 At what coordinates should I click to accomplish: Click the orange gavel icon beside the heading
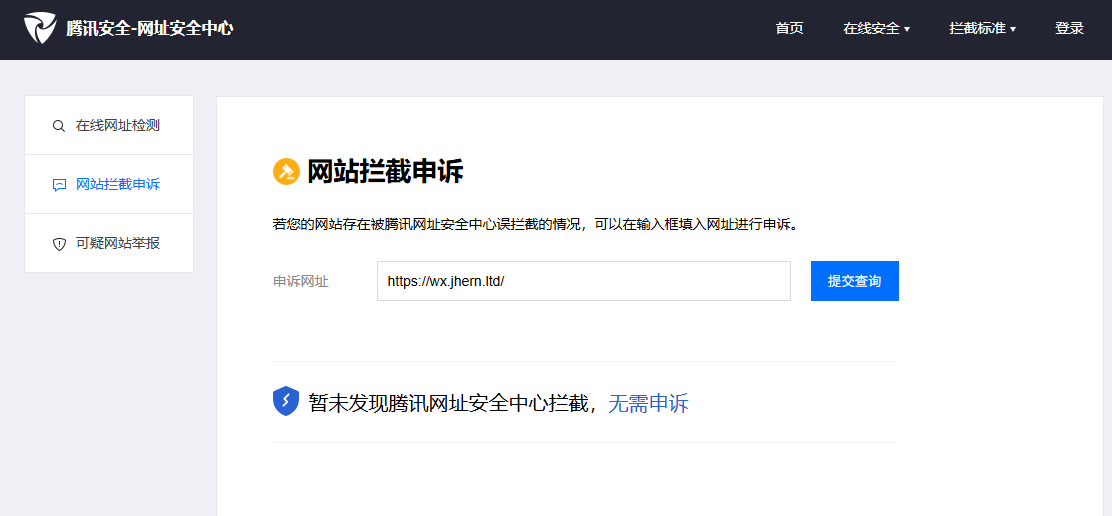pos(287,172)
